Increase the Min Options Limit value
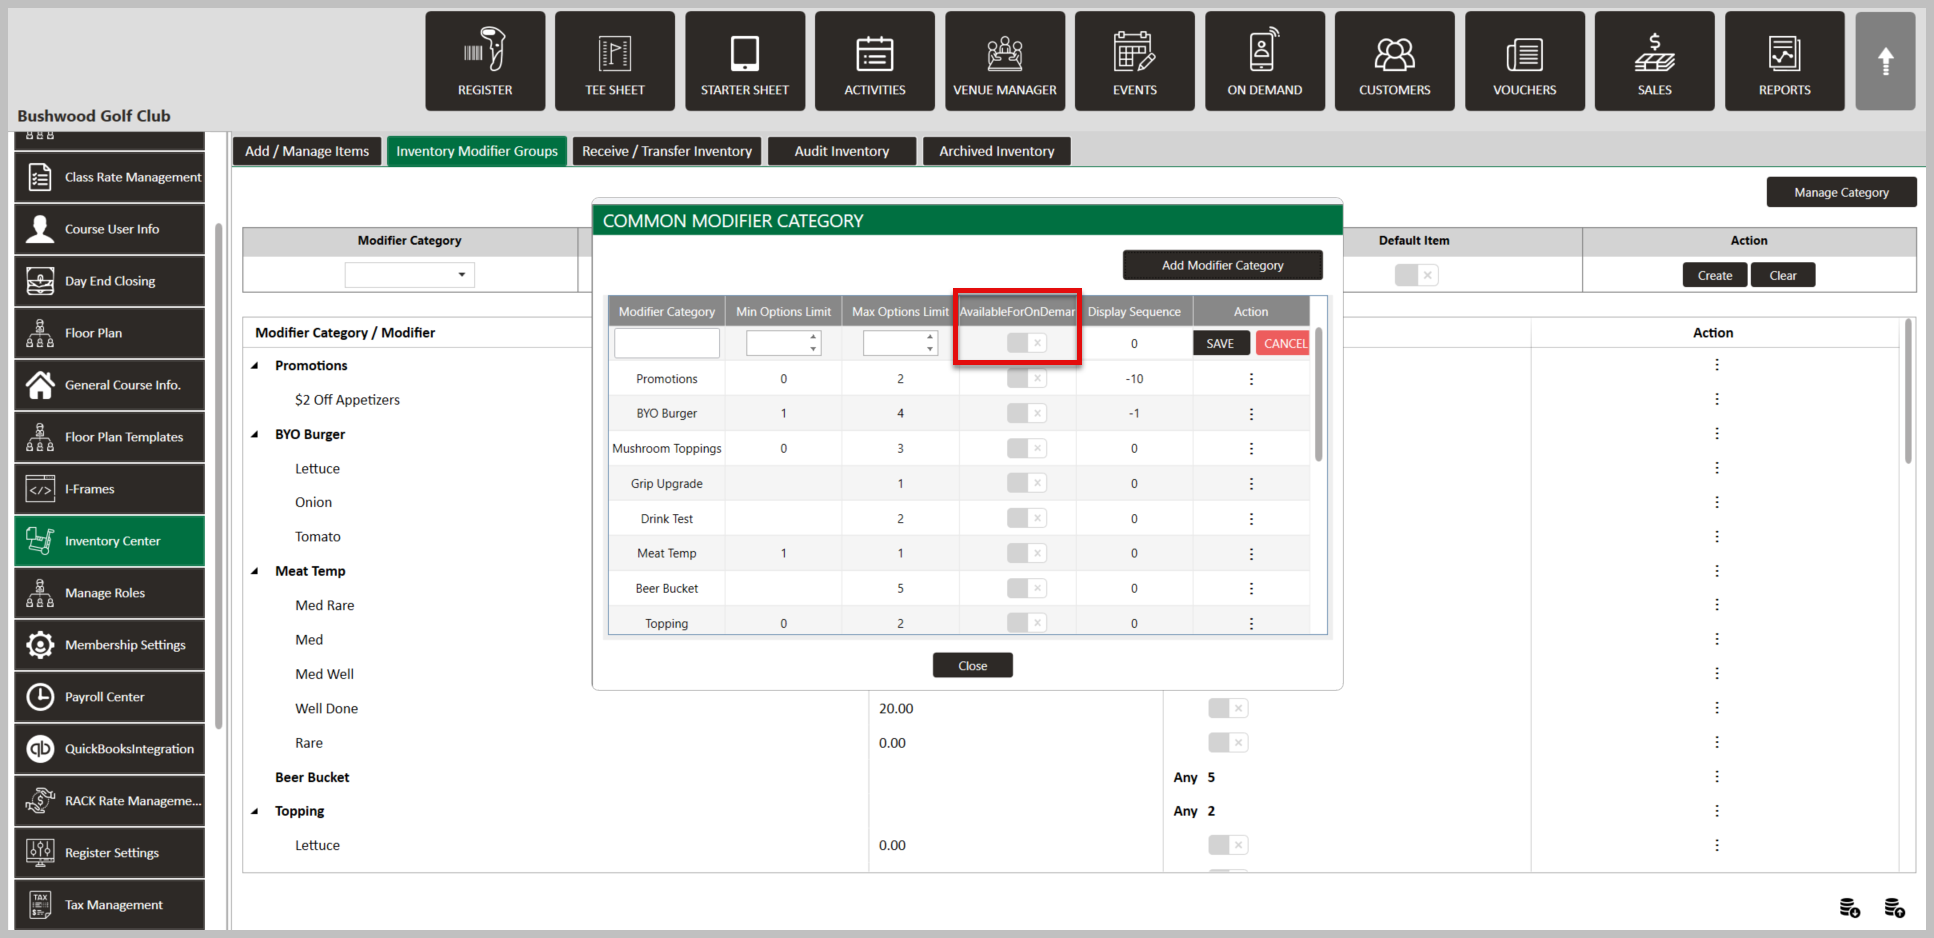1934x938 pixels. coord(813,337)
